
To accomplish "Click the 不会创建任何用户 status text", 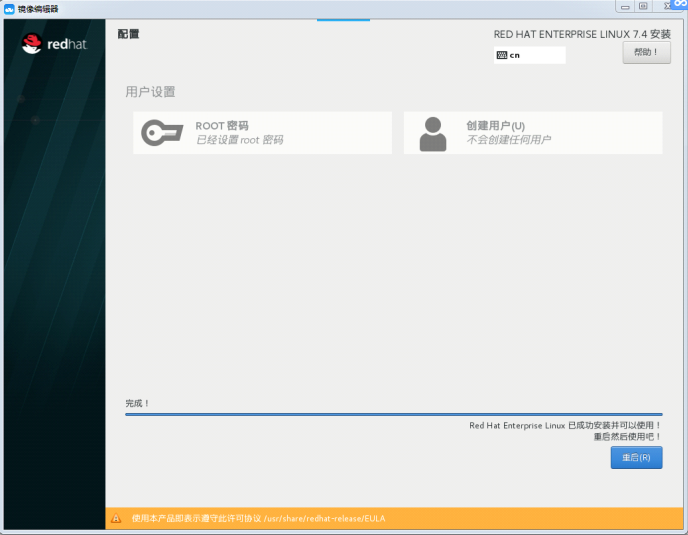I will [x=508, y=140].
